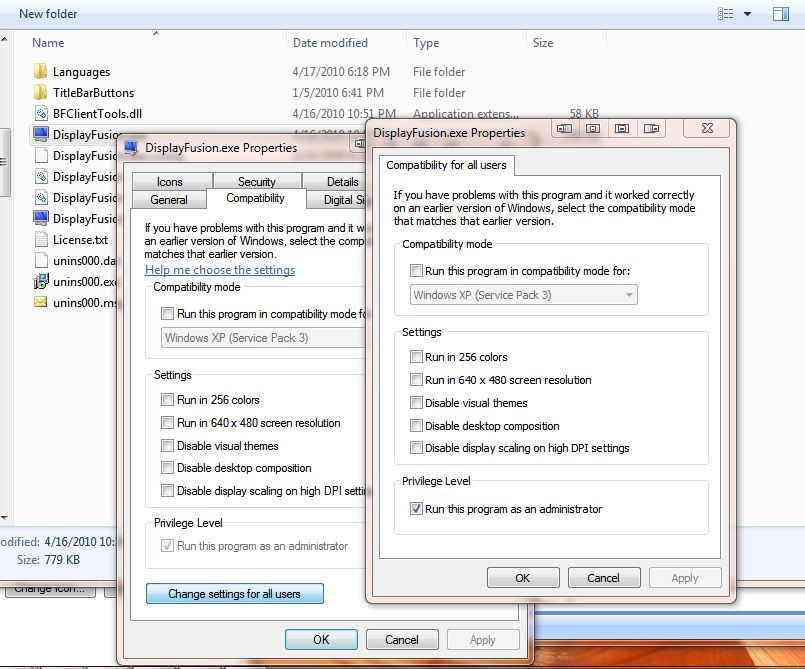805x669 pixels.
Task: Click Change settings for all users button
Action: pyautogui.click(x=236, y=594)
